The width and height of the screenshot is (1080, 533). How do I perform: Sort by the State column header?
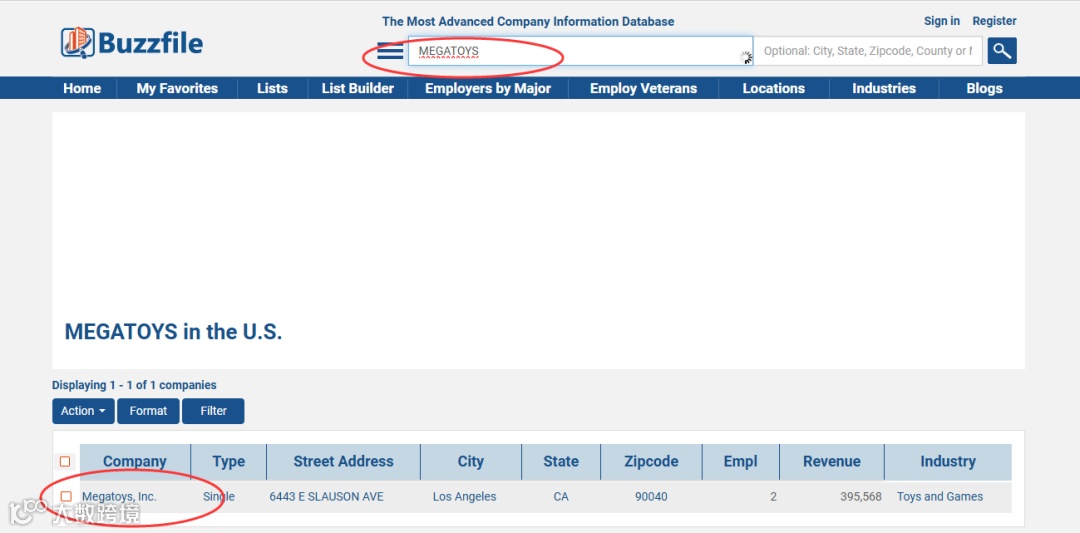[x=561, y=461]
